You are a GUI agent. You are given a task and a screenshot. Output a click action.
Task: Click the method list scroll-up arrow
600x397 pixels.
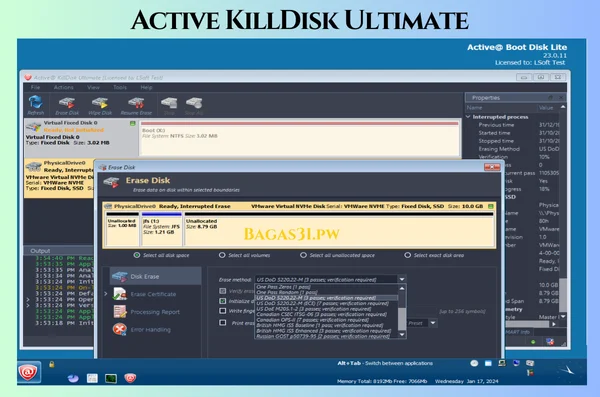point(402,288)
